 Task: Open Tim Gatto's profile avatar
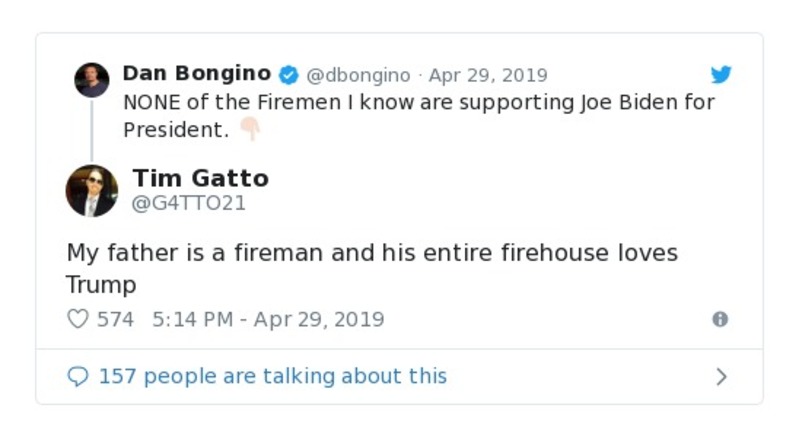click(x=91, y=190)
